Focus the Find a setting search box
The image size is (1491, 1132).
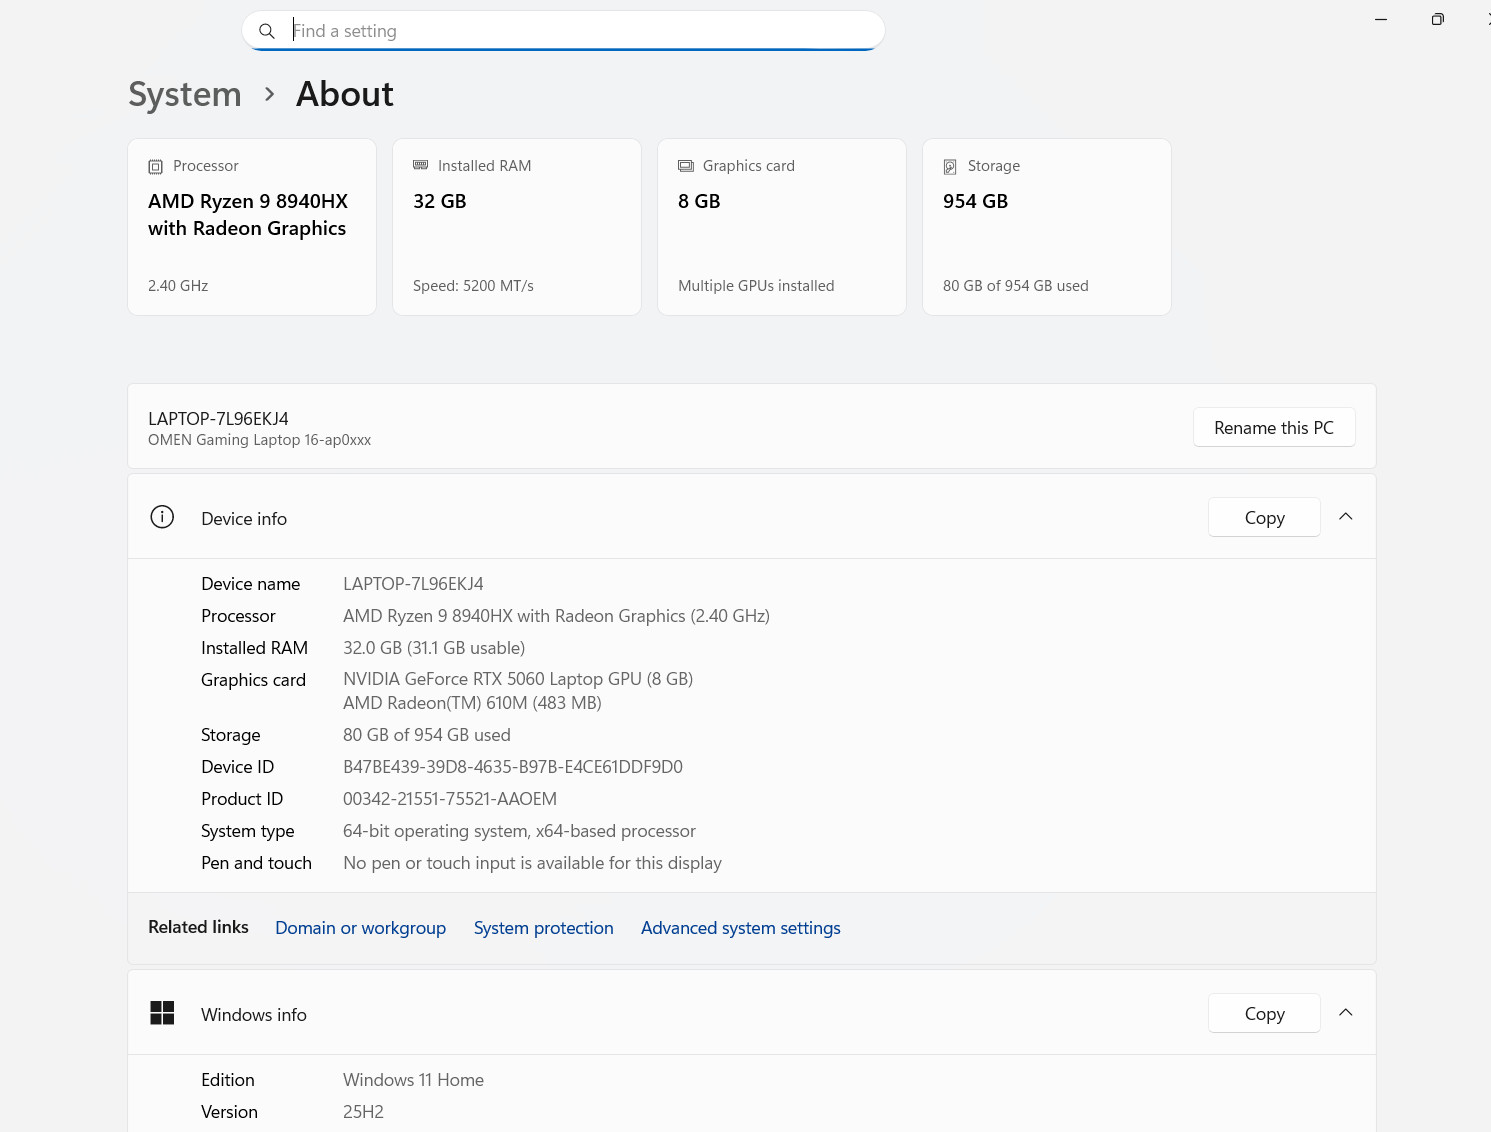(x=563, y=31)
